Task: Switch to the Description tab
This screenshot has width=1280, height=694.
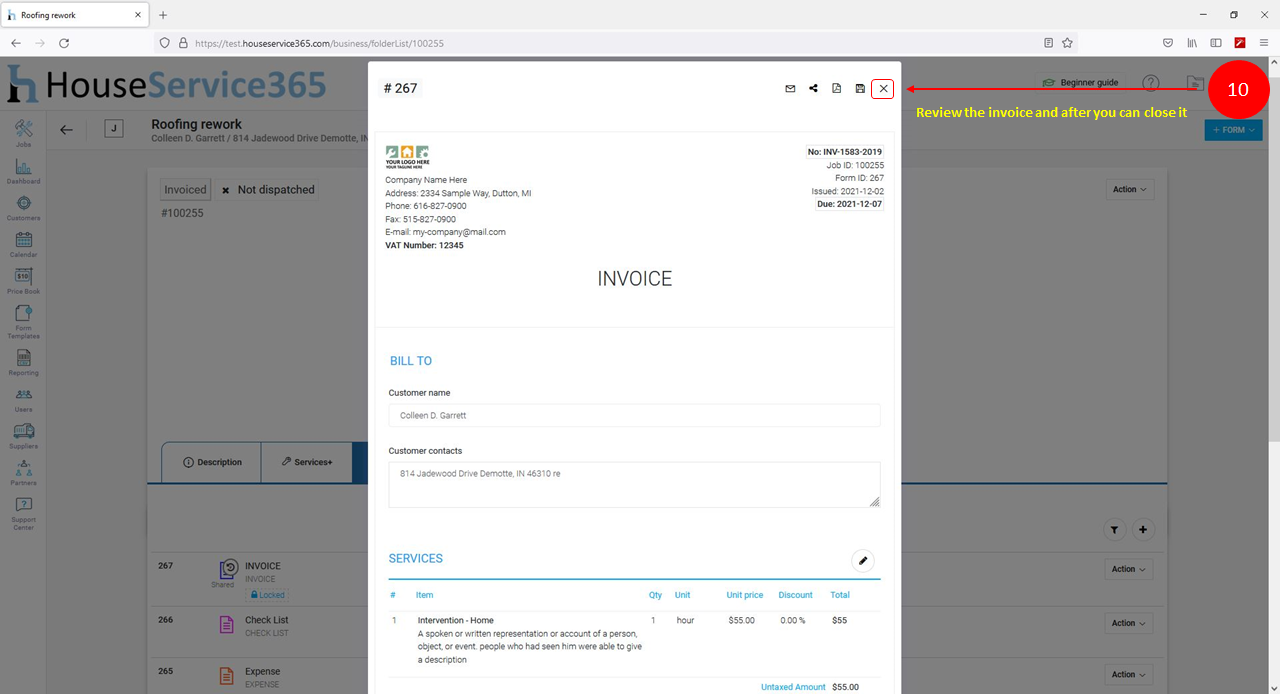Action: click(x=212, y=462)
